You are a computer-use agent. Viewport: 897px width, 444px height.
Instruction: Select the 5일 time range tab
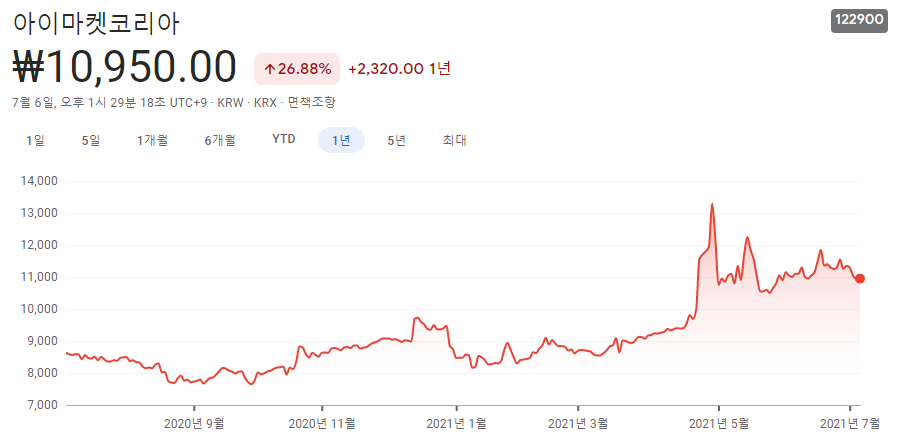click(91, 140)
